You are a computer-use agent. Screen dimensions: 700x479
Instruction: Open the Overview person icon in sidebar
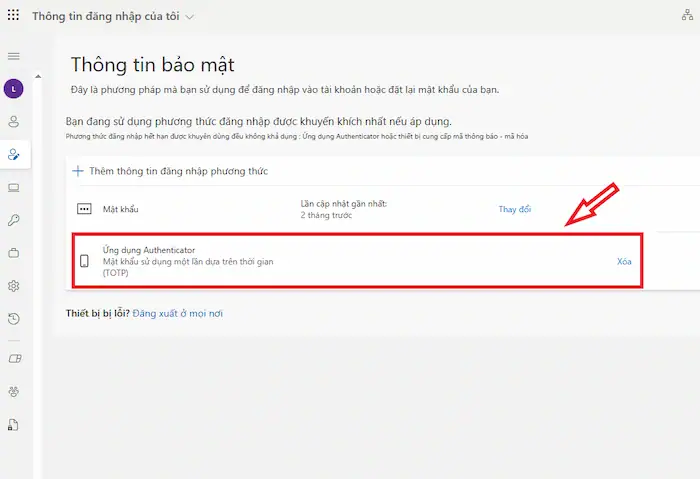[14, 122]
